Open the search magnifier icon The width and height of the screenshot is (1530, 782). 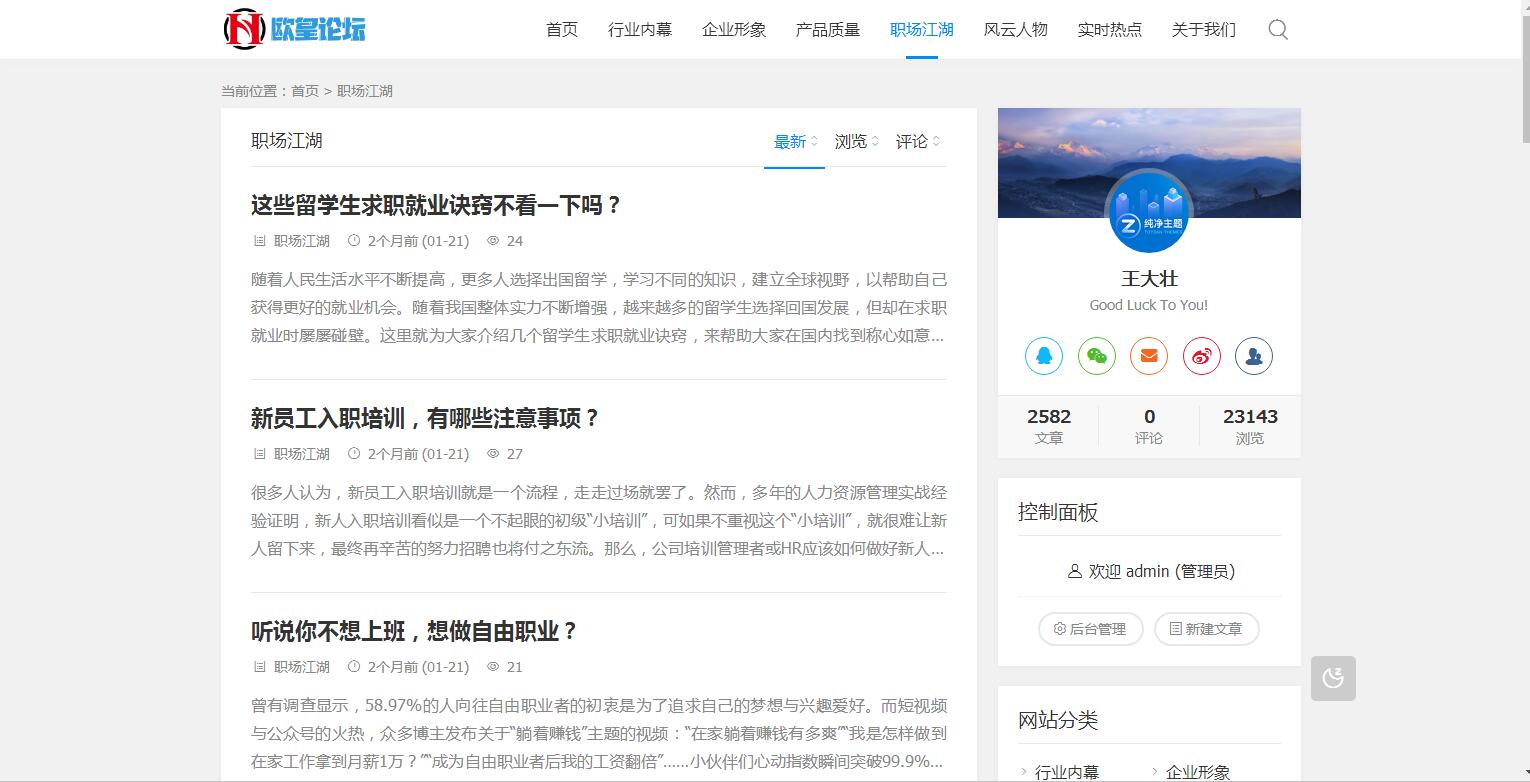coord(1278,29)
